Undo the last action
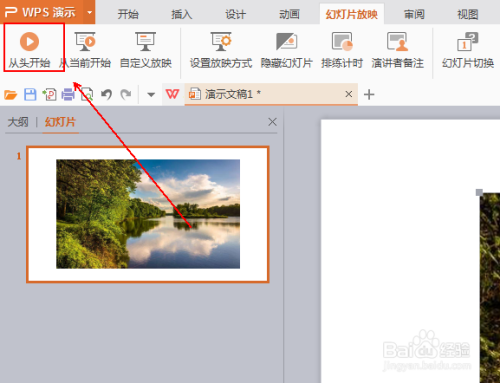Screen dimensions: 500x383 click(106, 95)
